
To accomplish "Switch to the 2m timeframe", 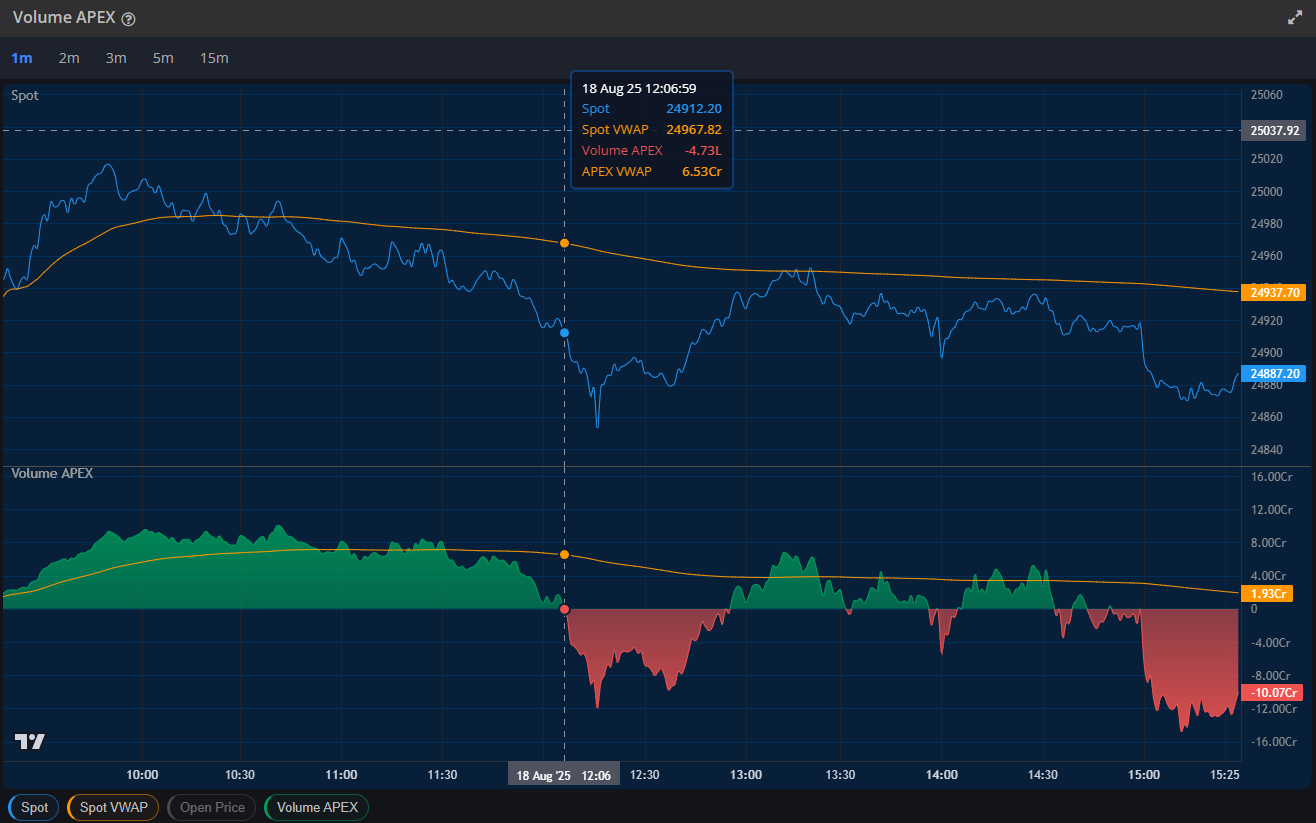I will [69, 58].
